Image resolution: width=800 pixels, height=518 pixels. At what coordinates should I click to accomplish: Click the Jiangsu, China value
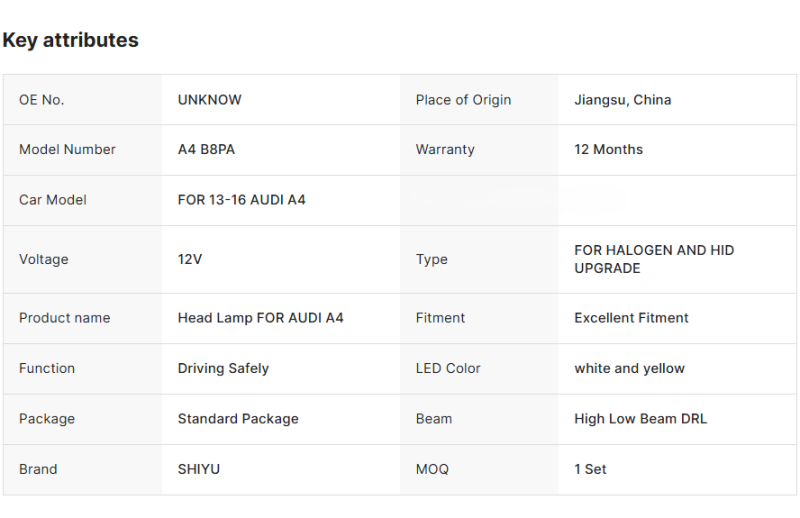click(622, 100)
